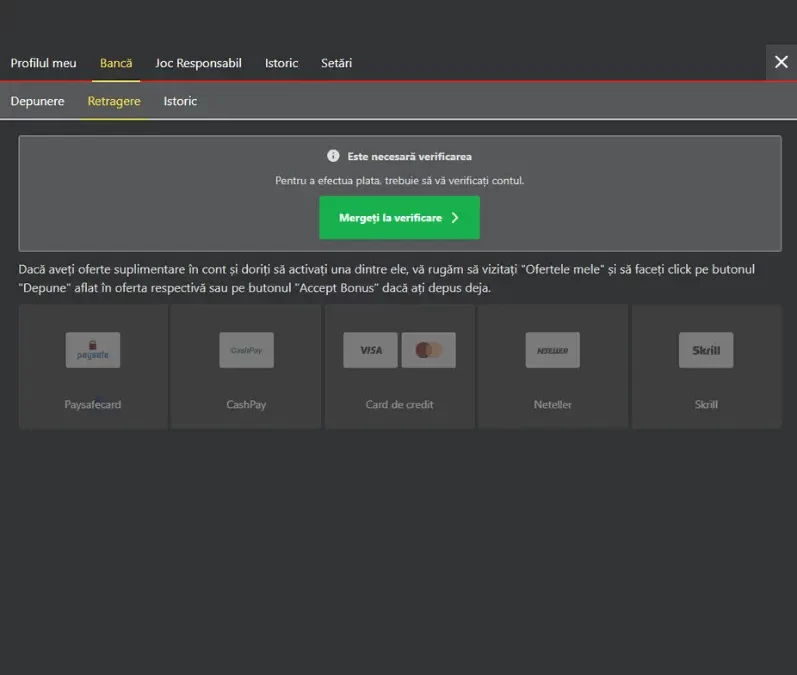Screen dimensions: 797x675
Task: Select the VISA card logo
Action: [371, 350]
